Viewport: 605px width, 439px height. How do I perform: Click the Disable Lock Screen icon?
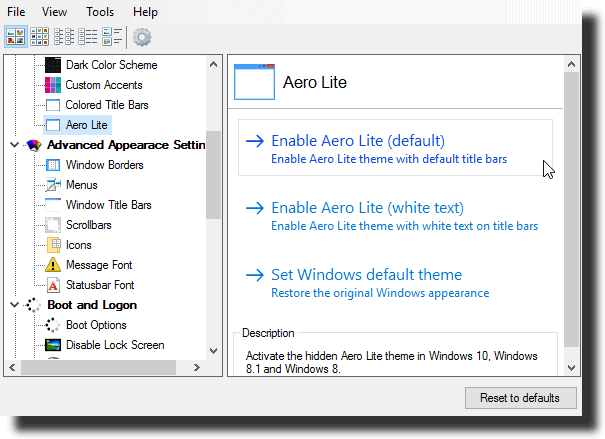[x=53, y=345]
